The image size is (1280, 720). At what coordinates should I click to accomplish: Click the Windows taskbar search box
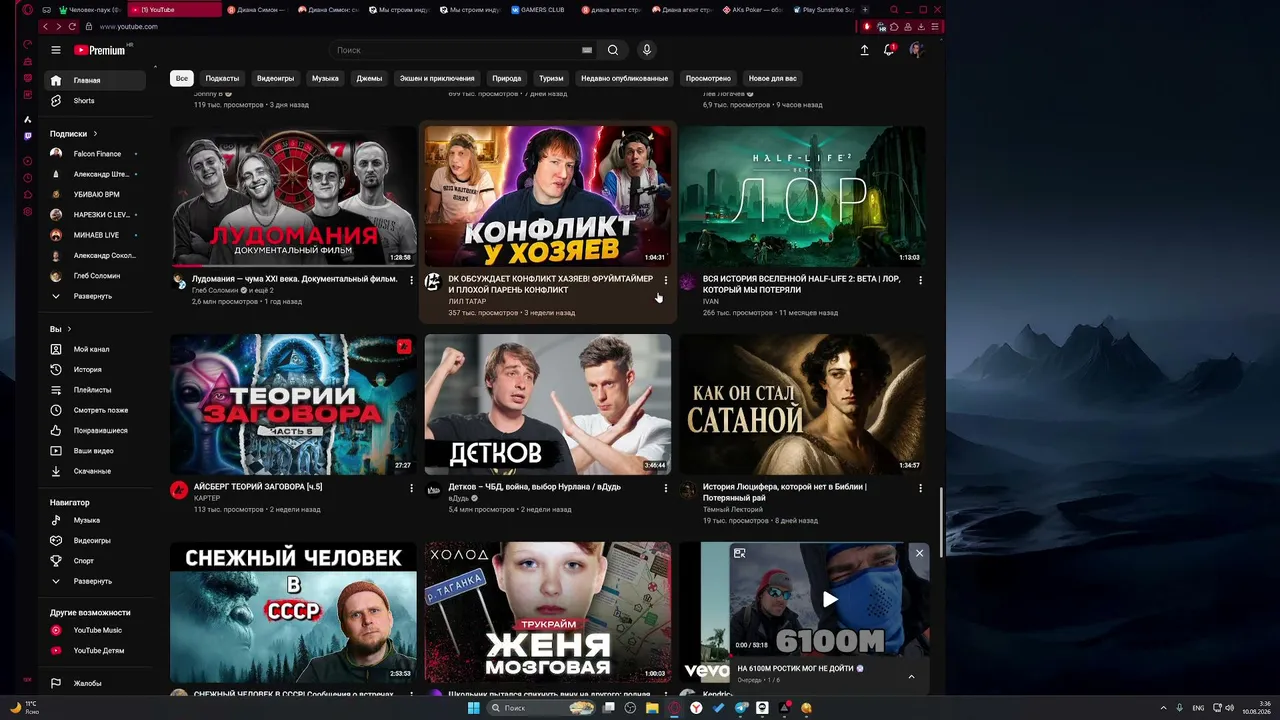(x=541, y=708)
